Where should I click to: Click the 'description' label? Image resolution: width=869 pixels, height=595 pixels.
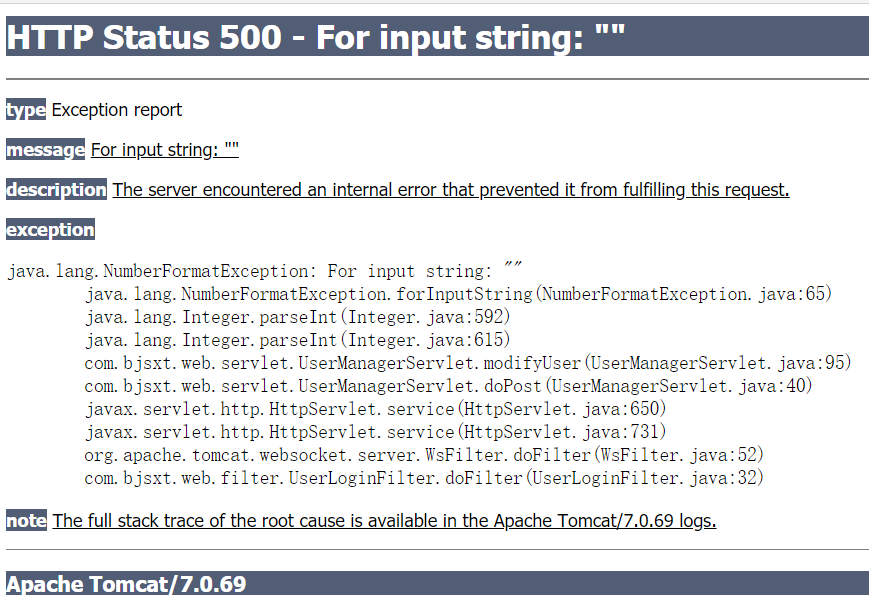click(x=56, y=189)
